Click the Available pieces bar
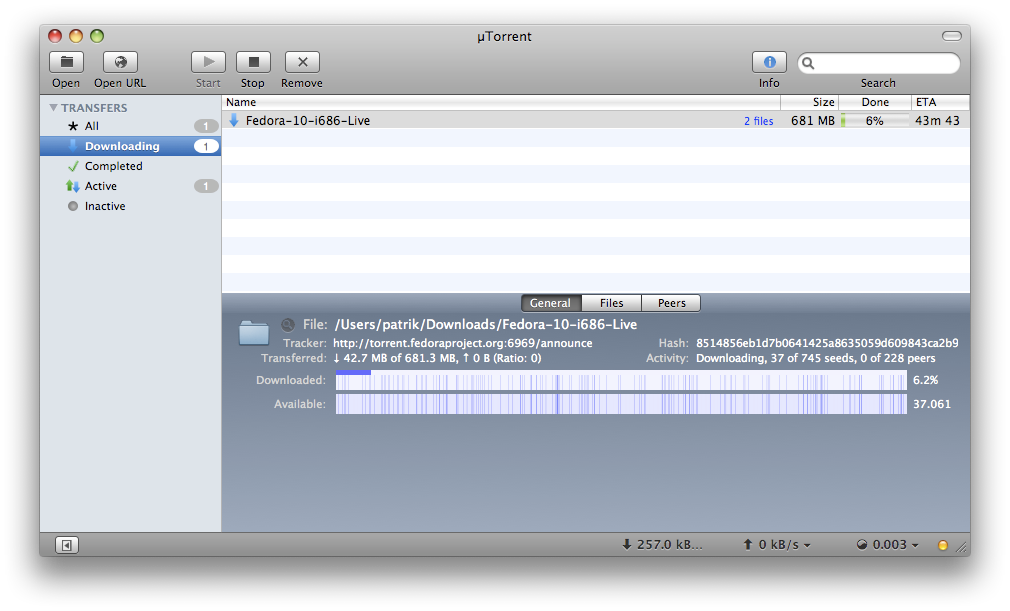This screenshot has height=611, width=1010. click(x=621, y=404)
